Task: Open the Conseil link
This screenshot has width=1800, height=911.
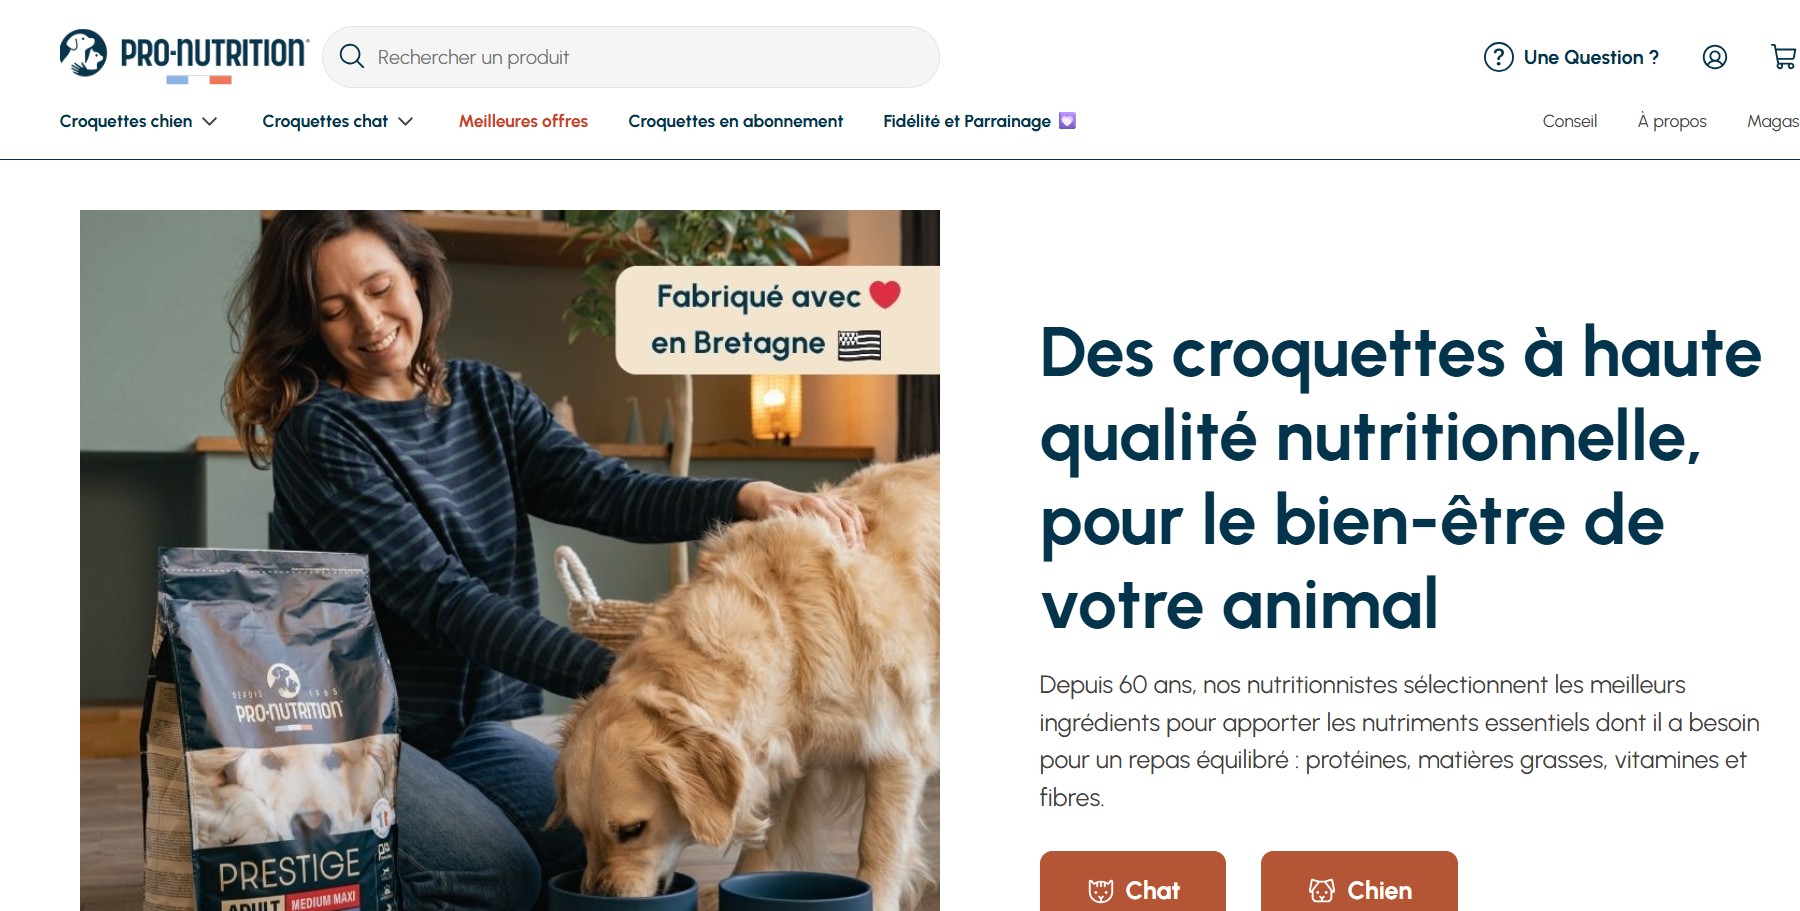Action: click(x=1569, y=121)
